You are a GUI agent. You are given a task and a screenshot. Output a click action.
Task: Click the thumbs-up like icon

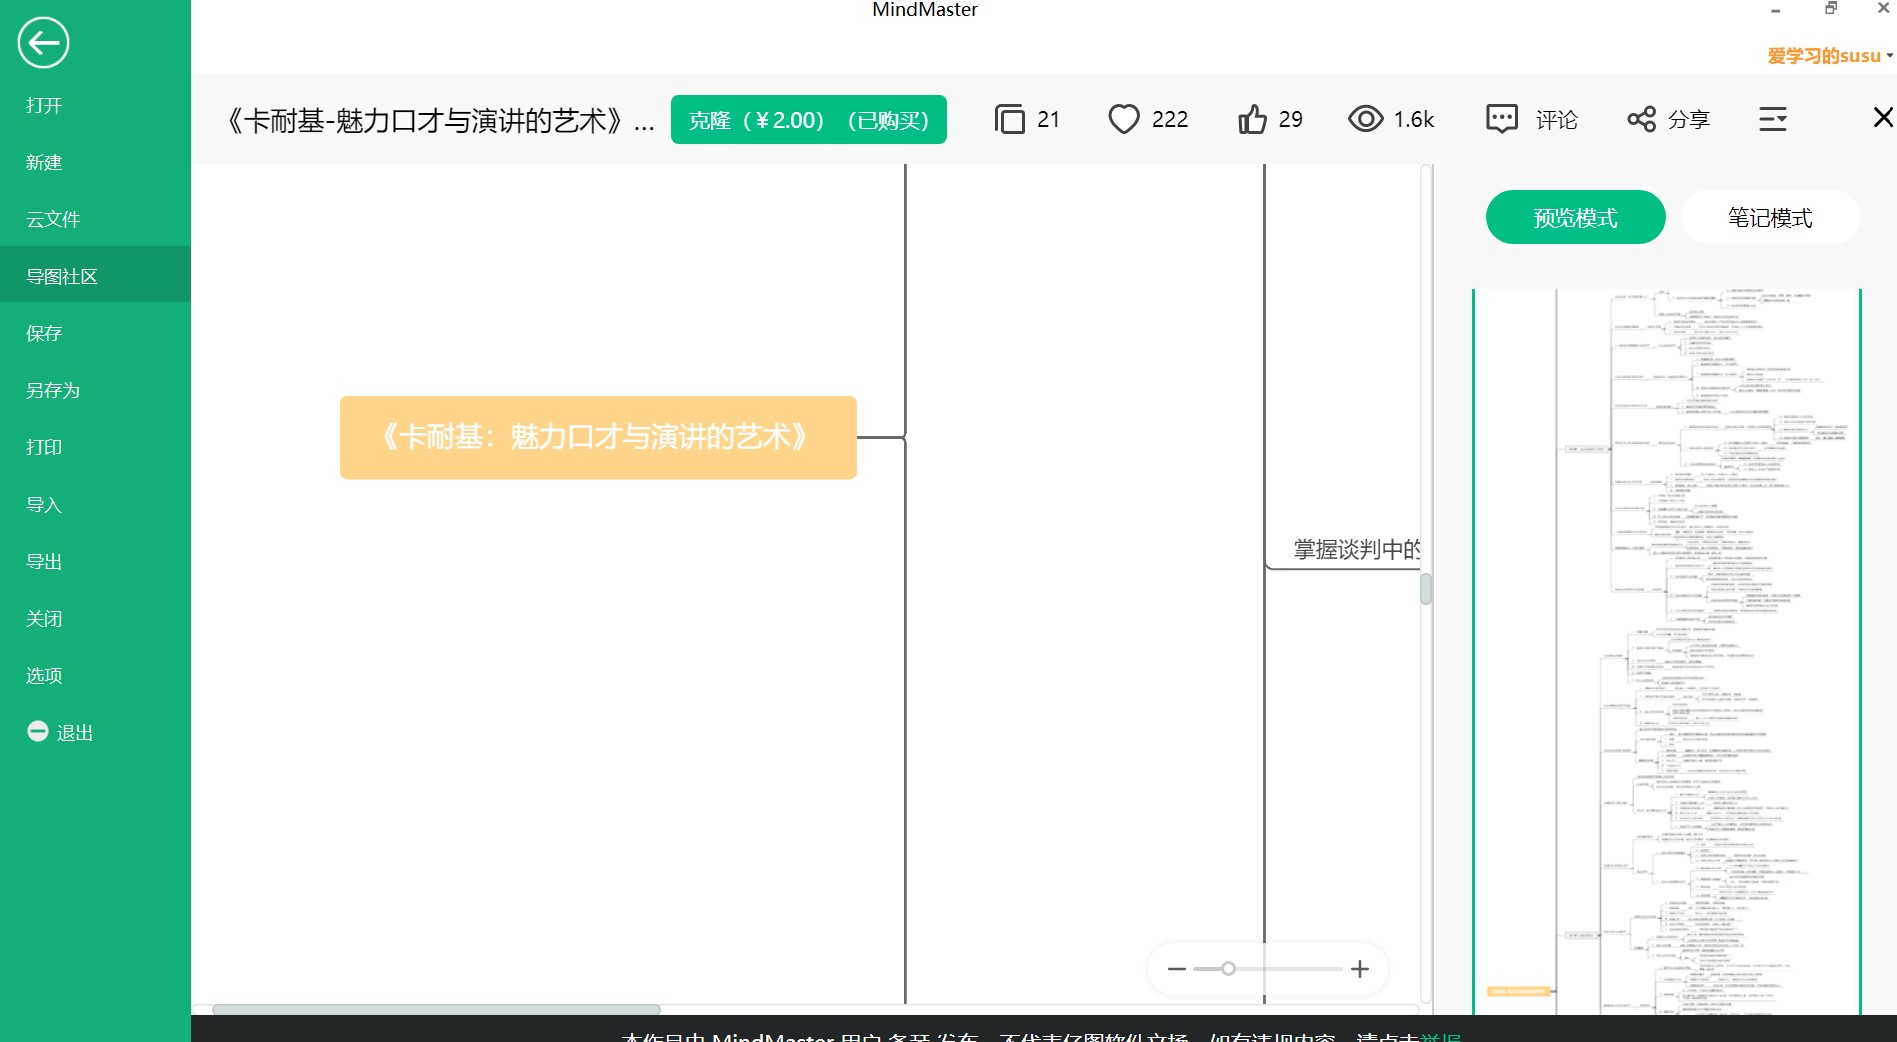point(1252,119)
